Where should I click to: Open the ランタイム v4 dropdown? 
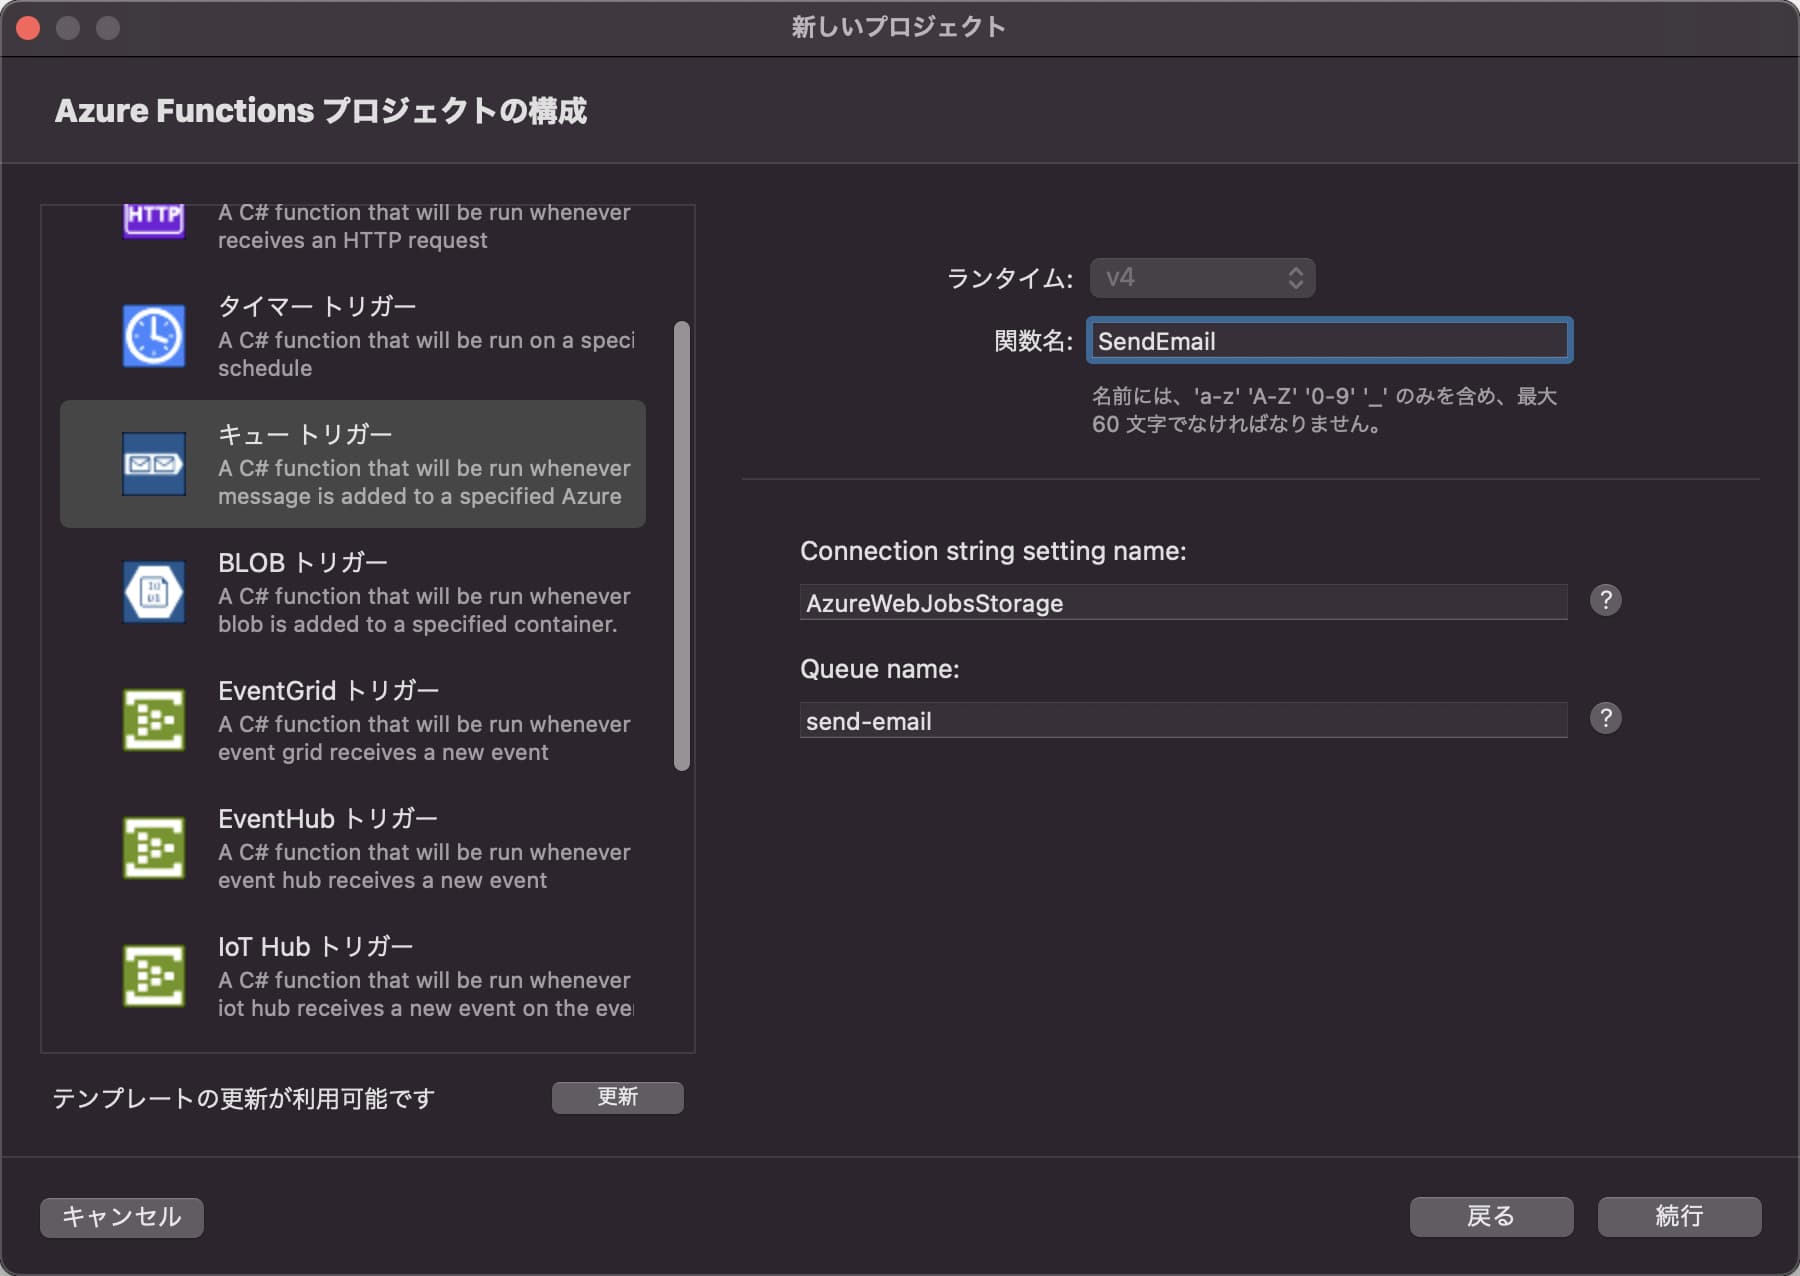(x=1202, y=277)
